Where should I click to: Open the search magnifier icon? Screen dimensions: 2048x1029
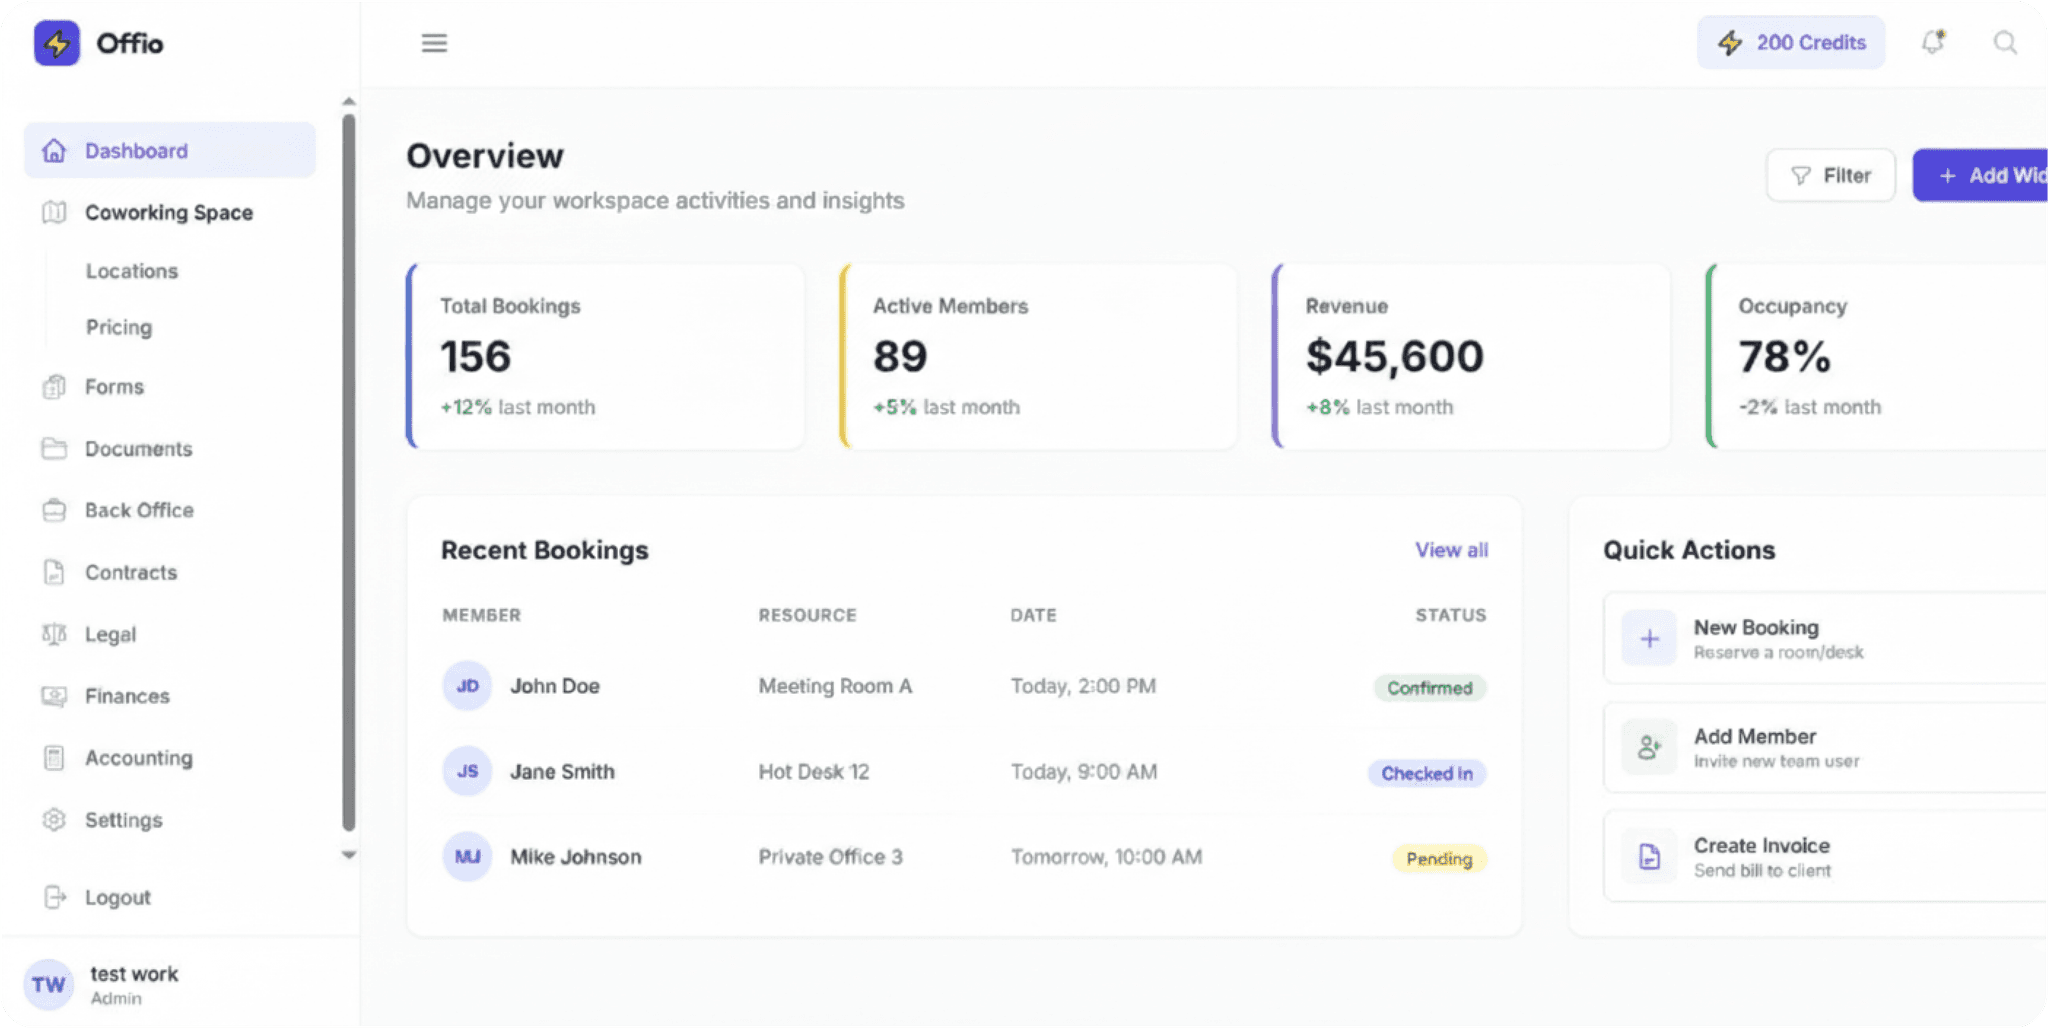[2006, 43]
